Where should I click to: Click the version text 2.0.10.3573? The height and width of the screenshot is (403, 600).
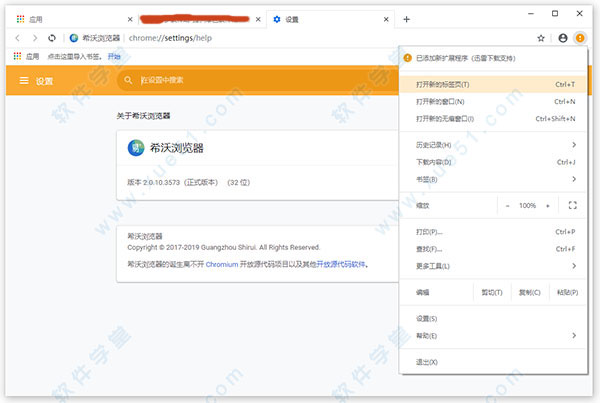coord(161,183)
